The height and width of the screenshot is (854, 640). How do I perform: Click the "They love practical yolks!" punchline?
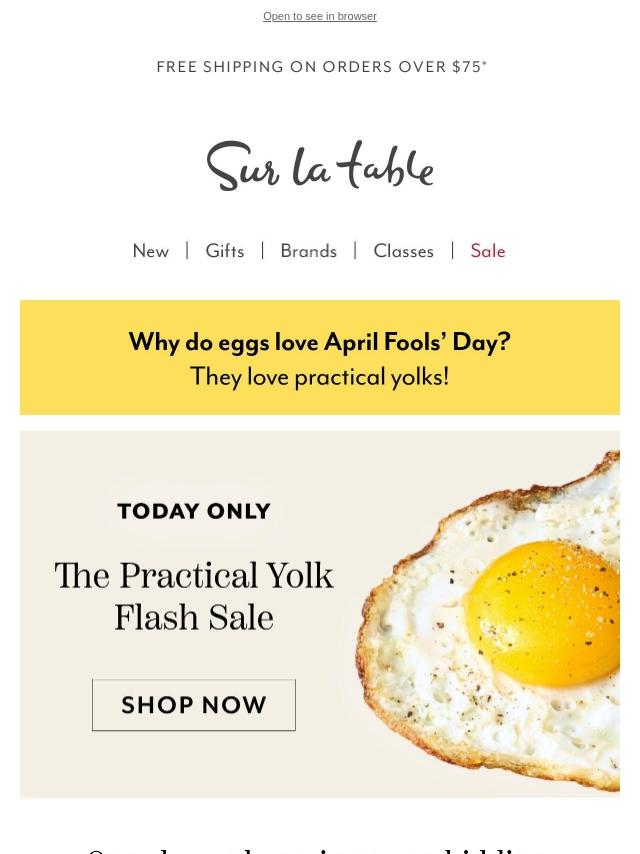tap(320, 377)
